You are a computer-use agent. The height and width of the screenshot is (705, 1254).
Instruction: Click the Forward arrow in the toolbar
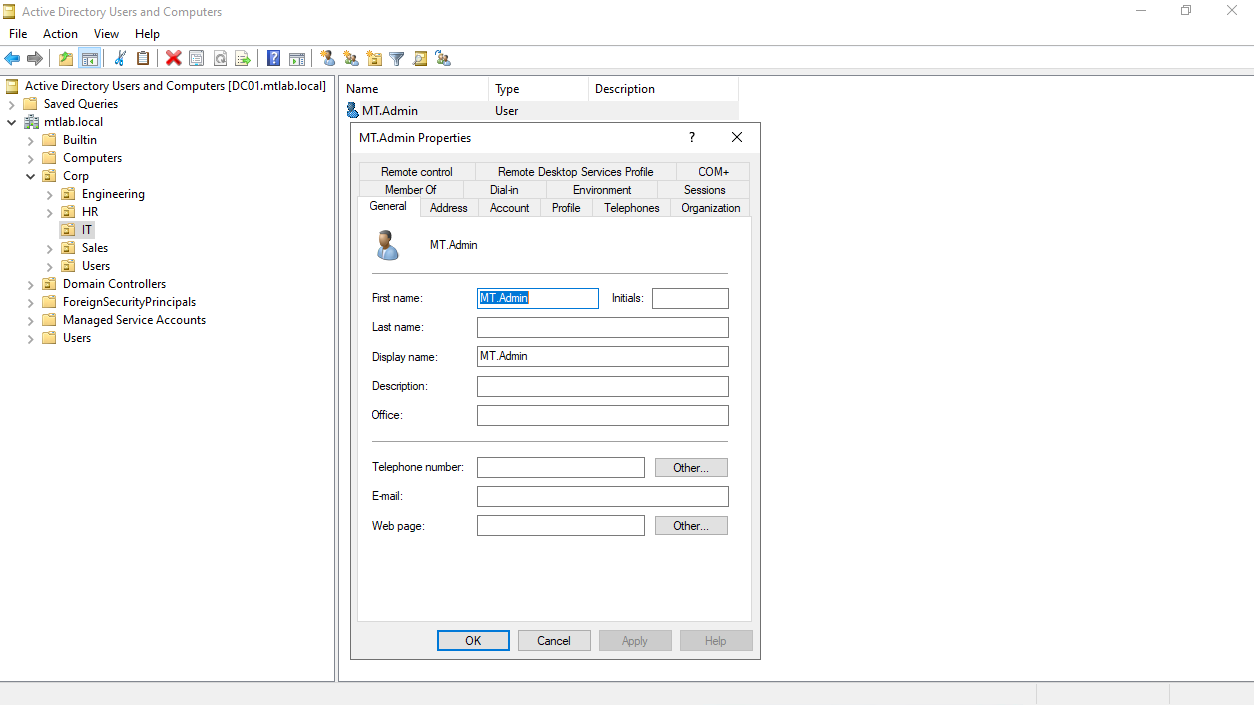pos(35,58)
